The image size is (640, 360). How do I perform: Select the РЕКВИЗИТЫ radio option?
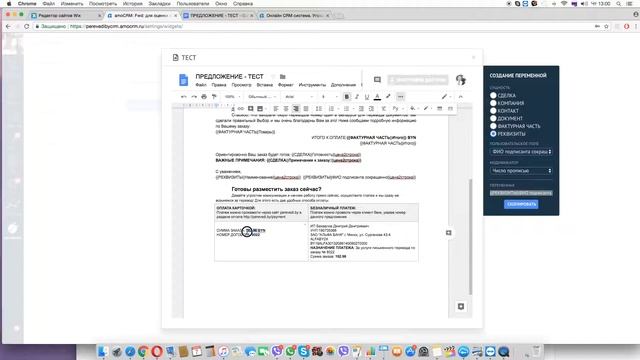click(x=493, y=133)
